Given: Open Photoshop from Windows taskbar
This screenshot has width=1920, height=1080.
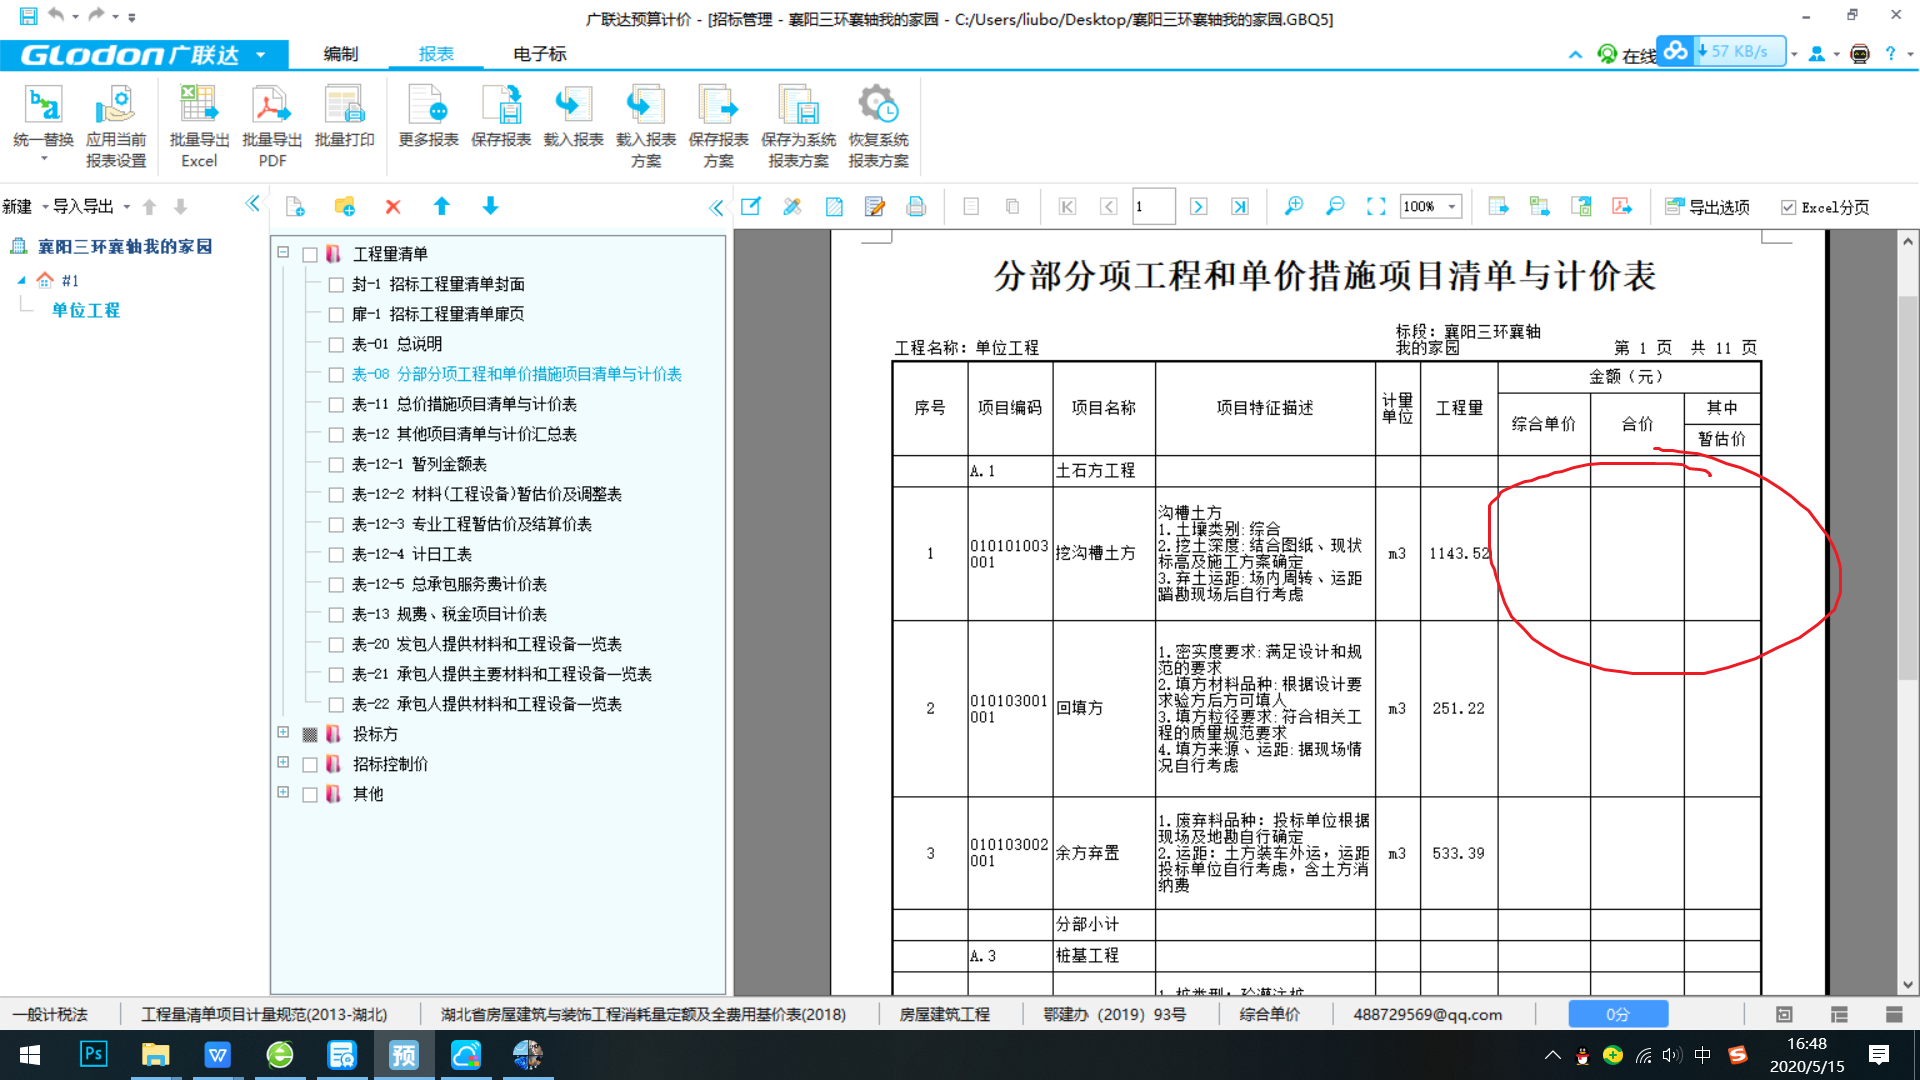Looking at the screenshot, I should tap(93, 1054).
